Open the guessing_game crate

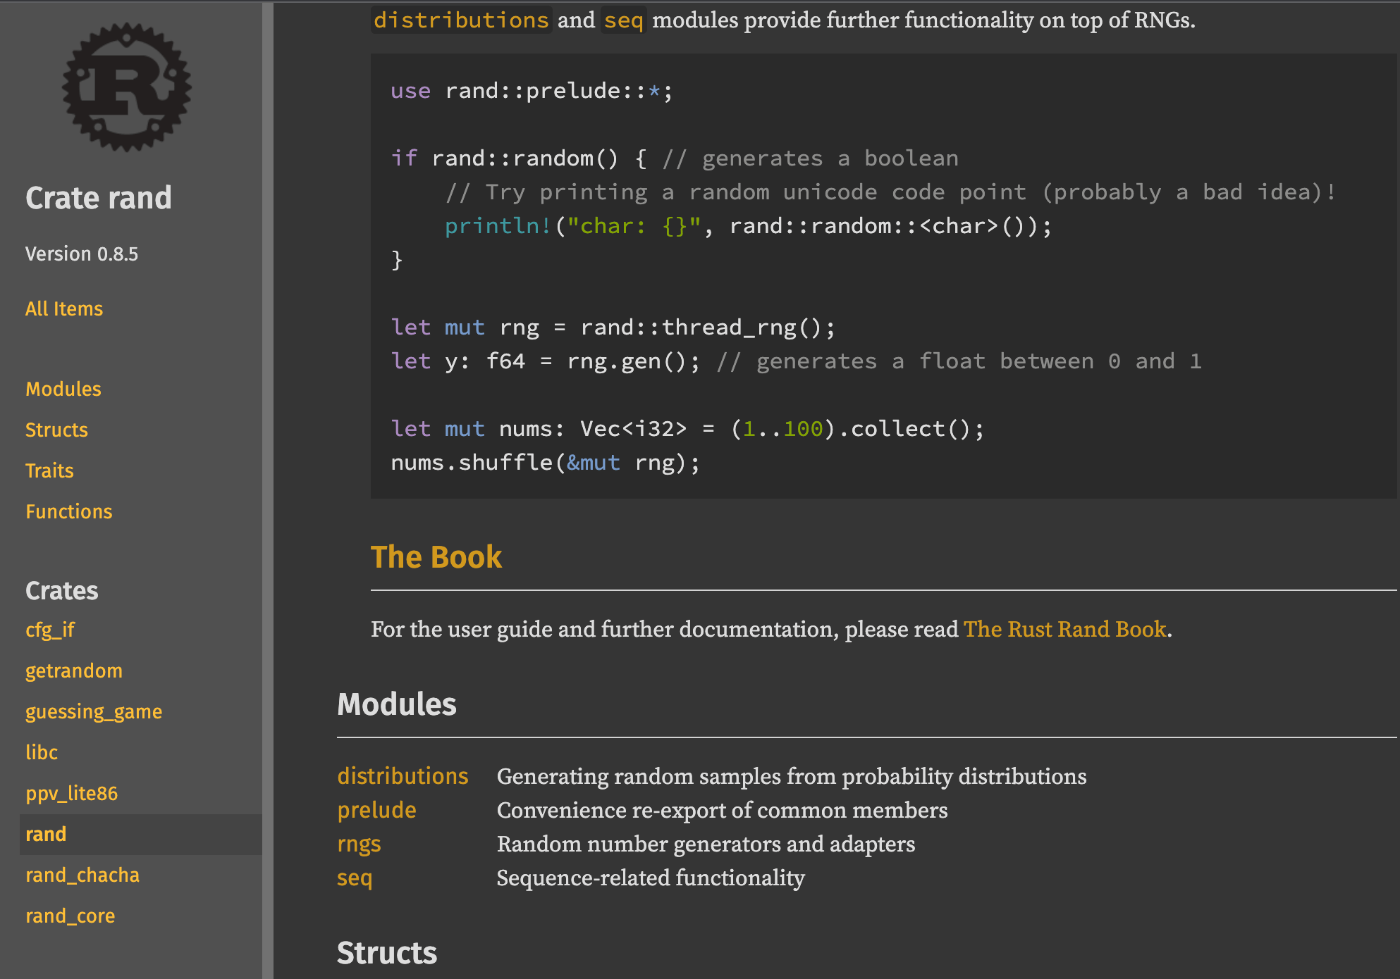[x=94, y=712]
